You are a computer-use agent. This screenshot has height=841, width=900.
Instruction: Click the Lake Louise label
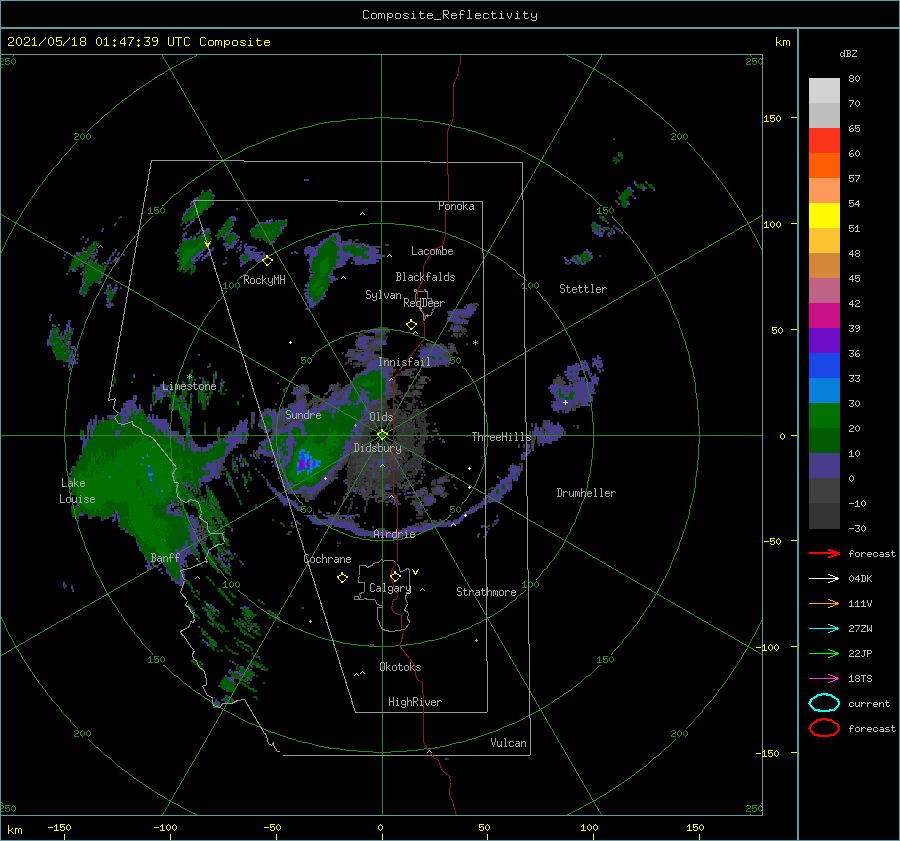click(x=77, y=491)
